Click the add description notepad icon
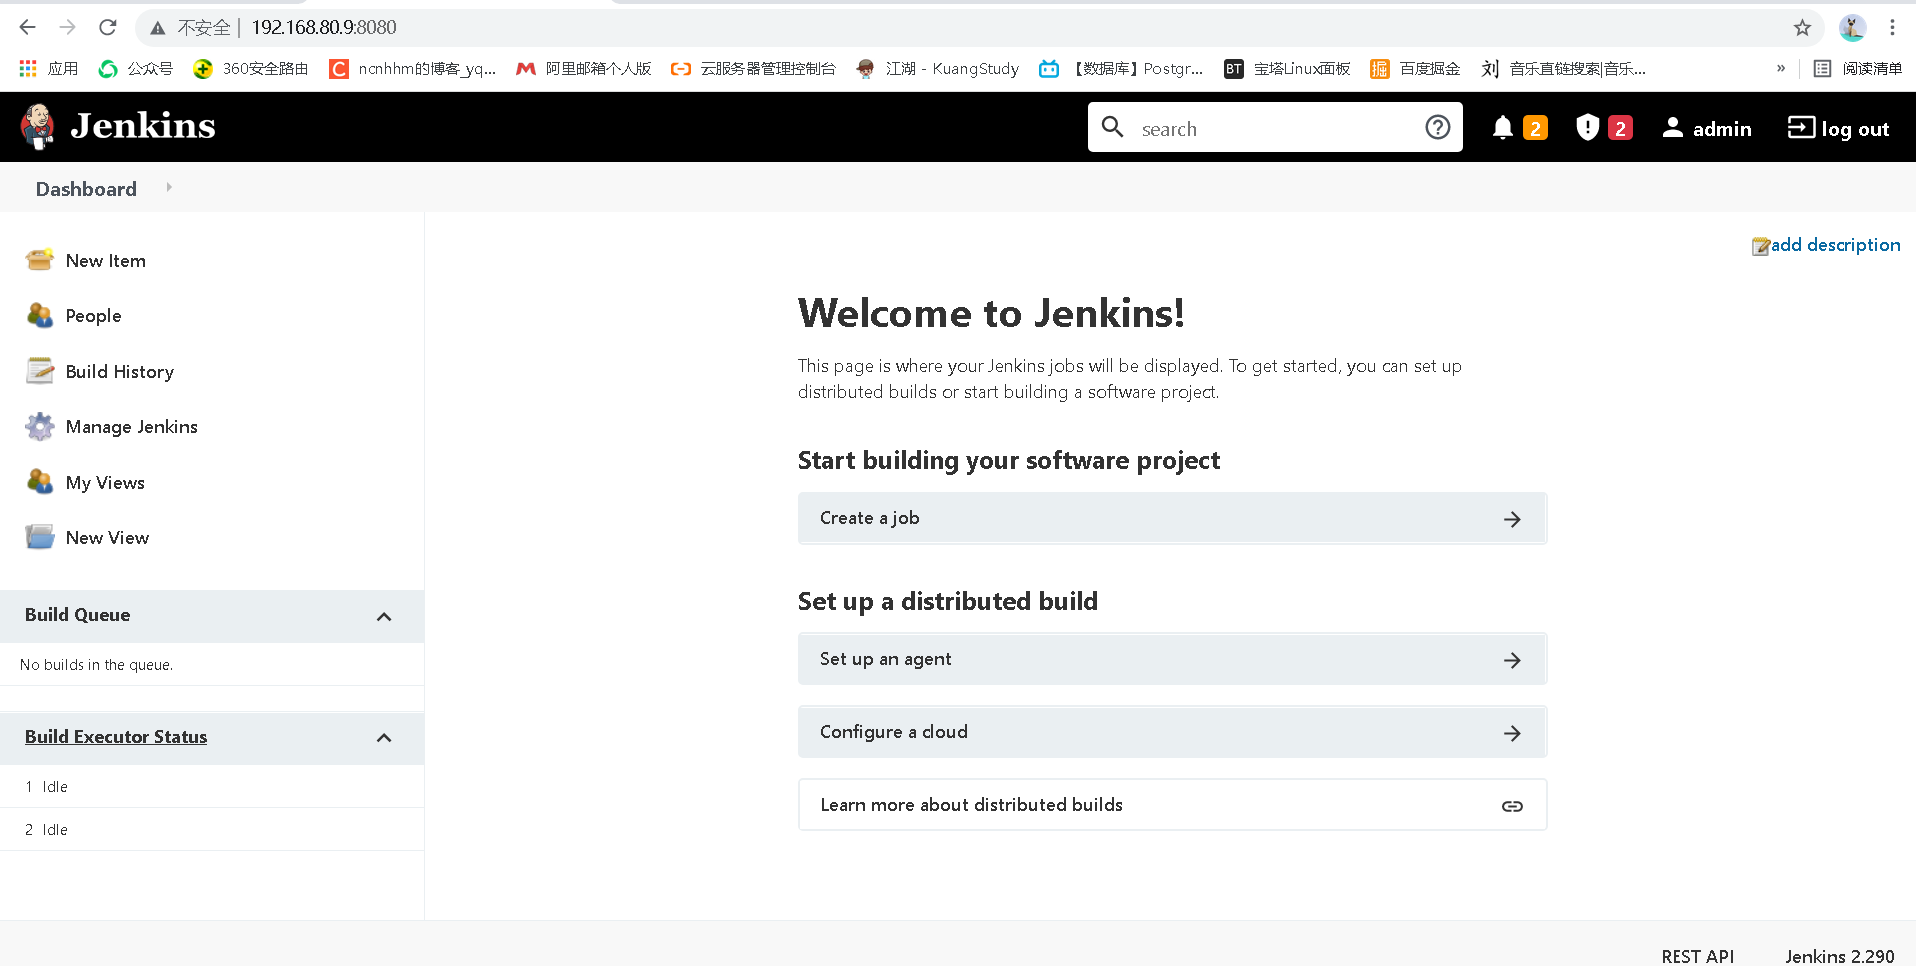 point(1761,246)
